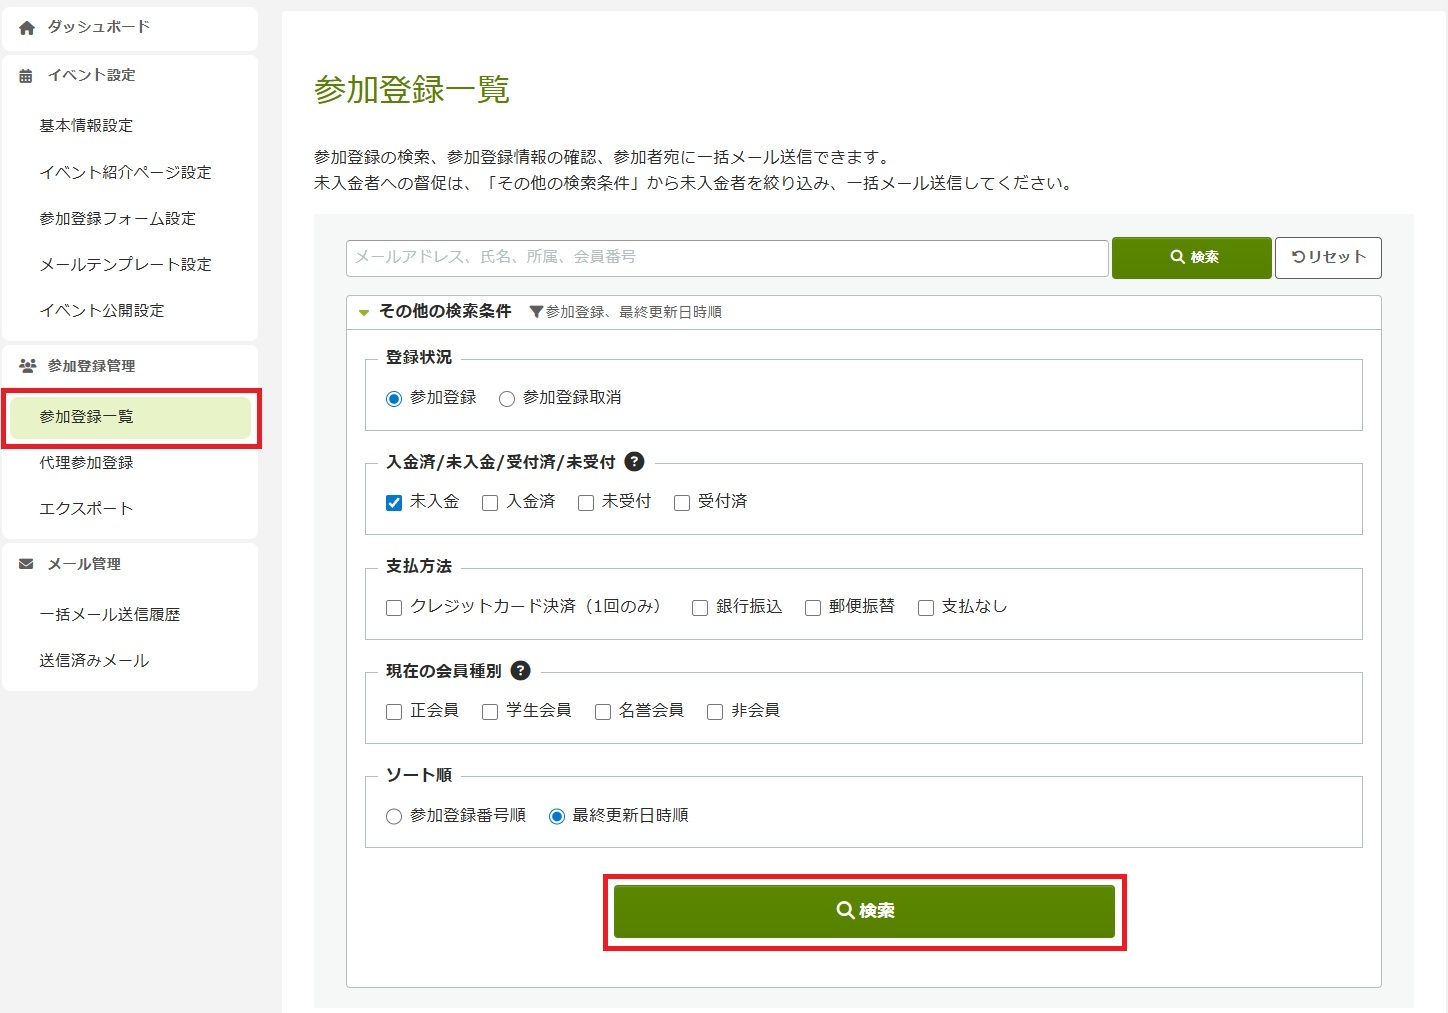
Task: Click the large green 検索 button at bottom
Action: point(864,911)
